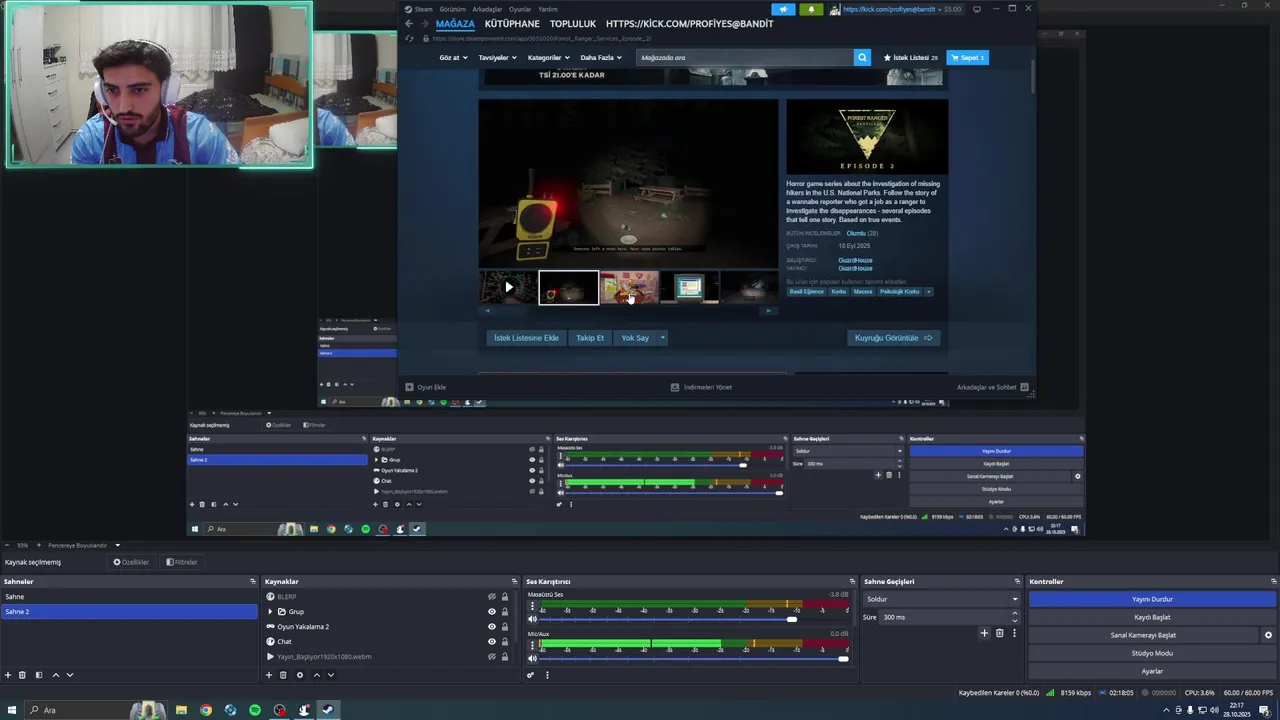Open advanced audio properties gears icon in Ses Karıştırıcı
Screen dimensions: 1280x720
(x=531, y=675)
